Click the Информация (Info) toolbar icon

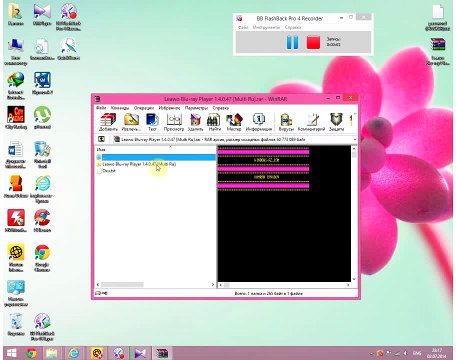pyautogui.click(x=259, y=122)
